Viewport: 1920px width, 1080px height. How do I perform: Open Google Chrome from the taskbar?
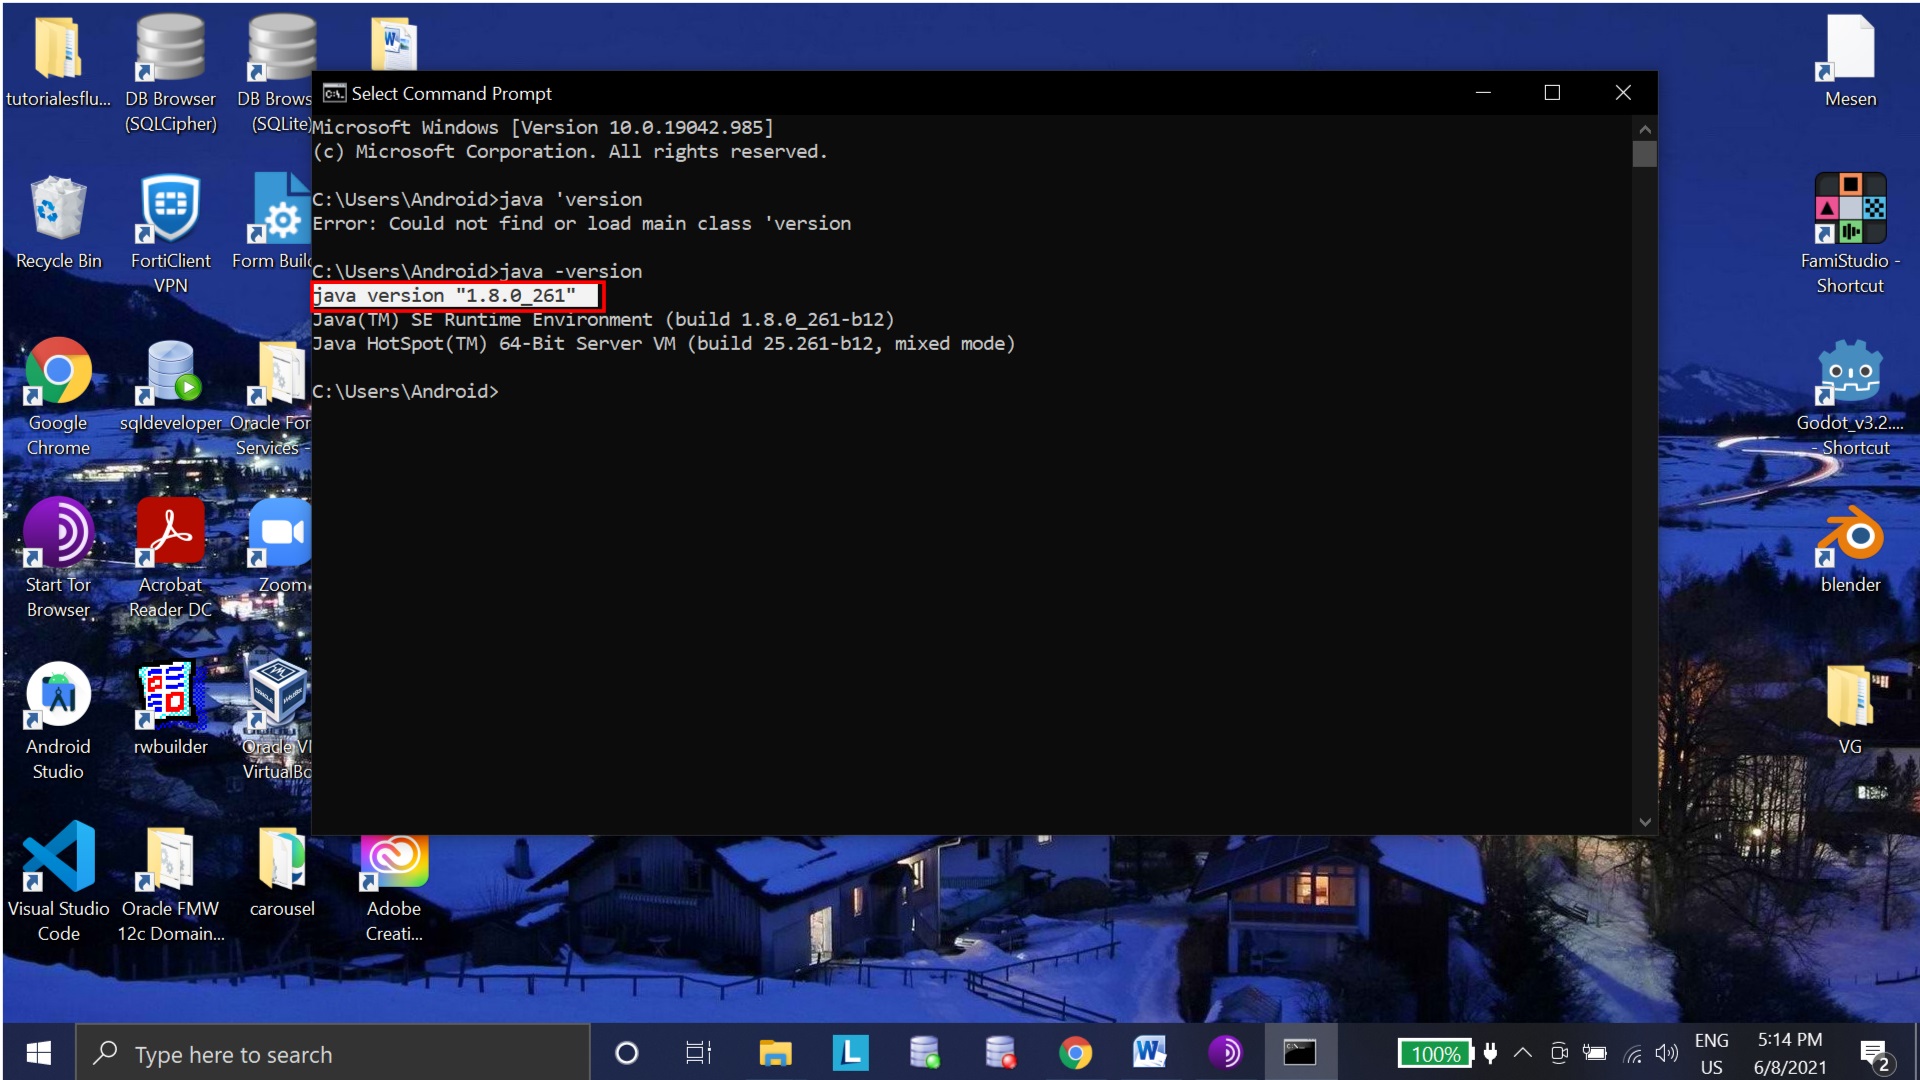[1075, 1052]
